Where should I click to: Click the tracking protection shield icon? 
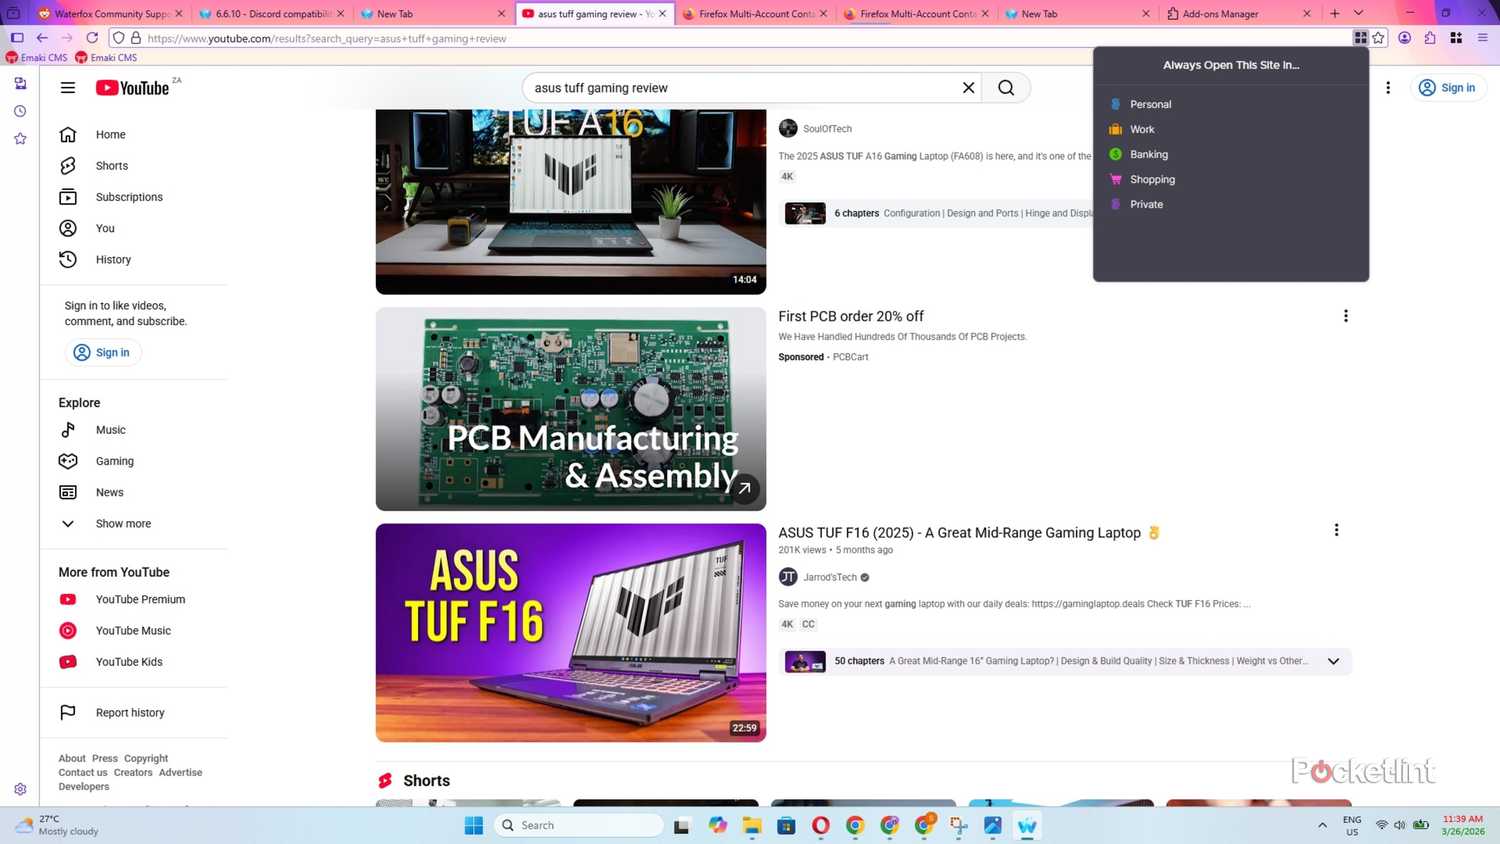point(117,38)
